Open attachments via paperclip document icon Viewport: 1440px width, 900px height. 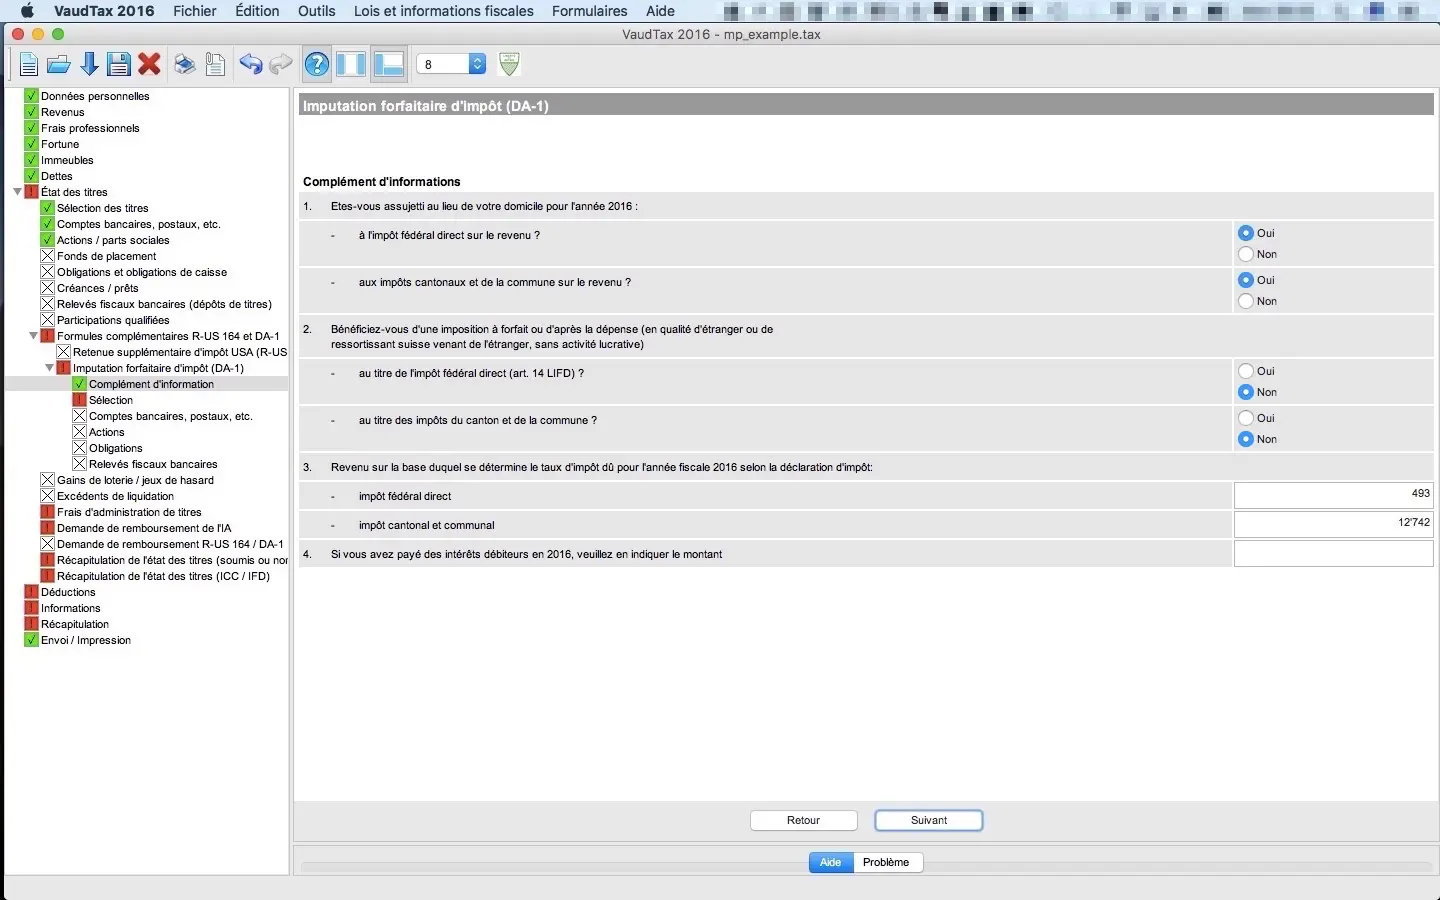point(215,65)
